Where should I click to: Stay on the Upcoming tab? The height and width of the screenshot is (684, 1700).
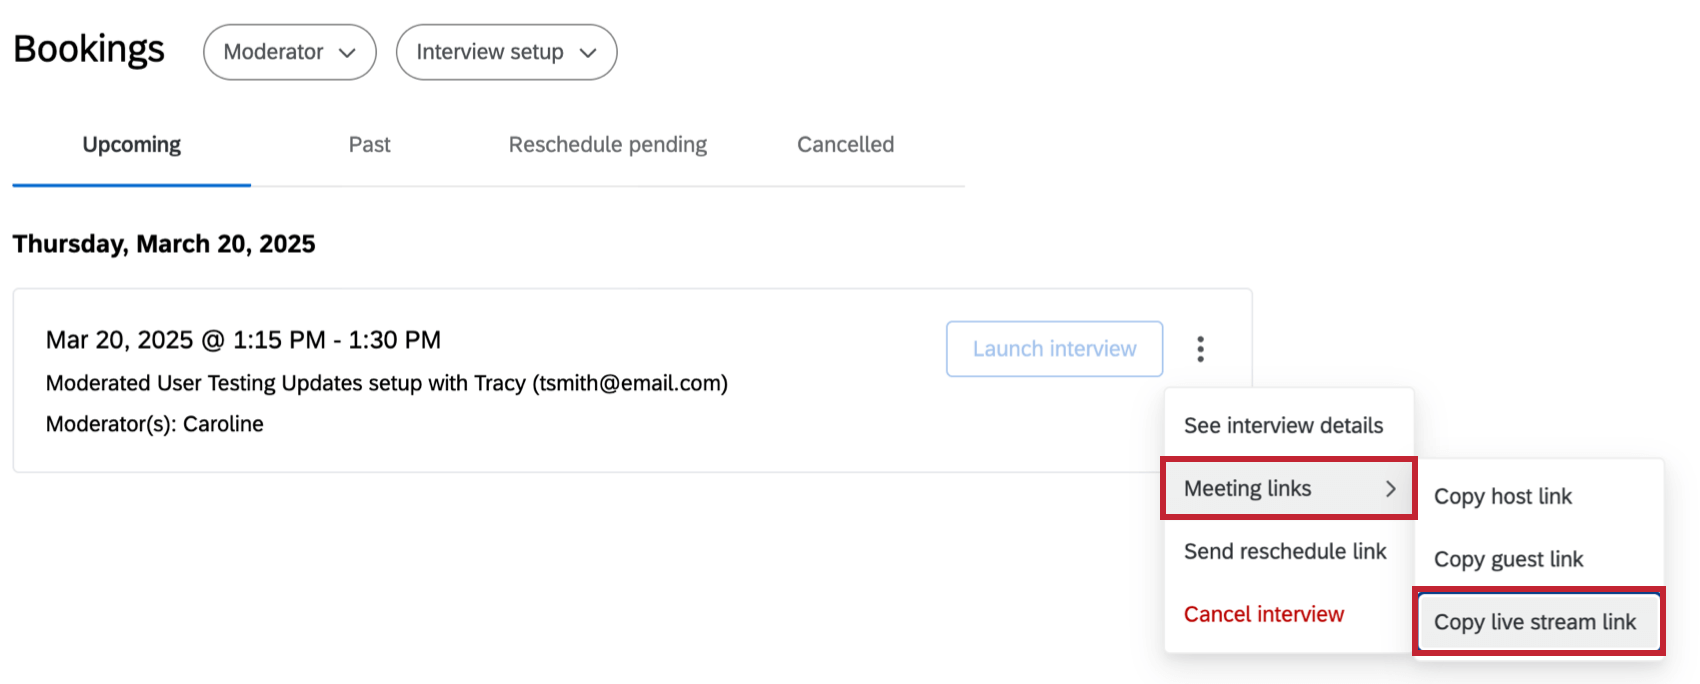coord(130,144)
